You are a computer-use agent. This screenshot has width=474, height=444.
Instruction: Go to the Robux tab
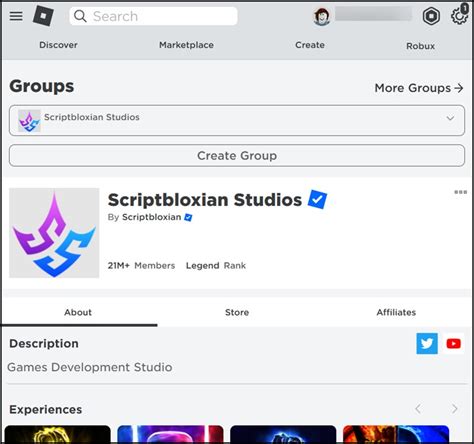coord(420,46)
